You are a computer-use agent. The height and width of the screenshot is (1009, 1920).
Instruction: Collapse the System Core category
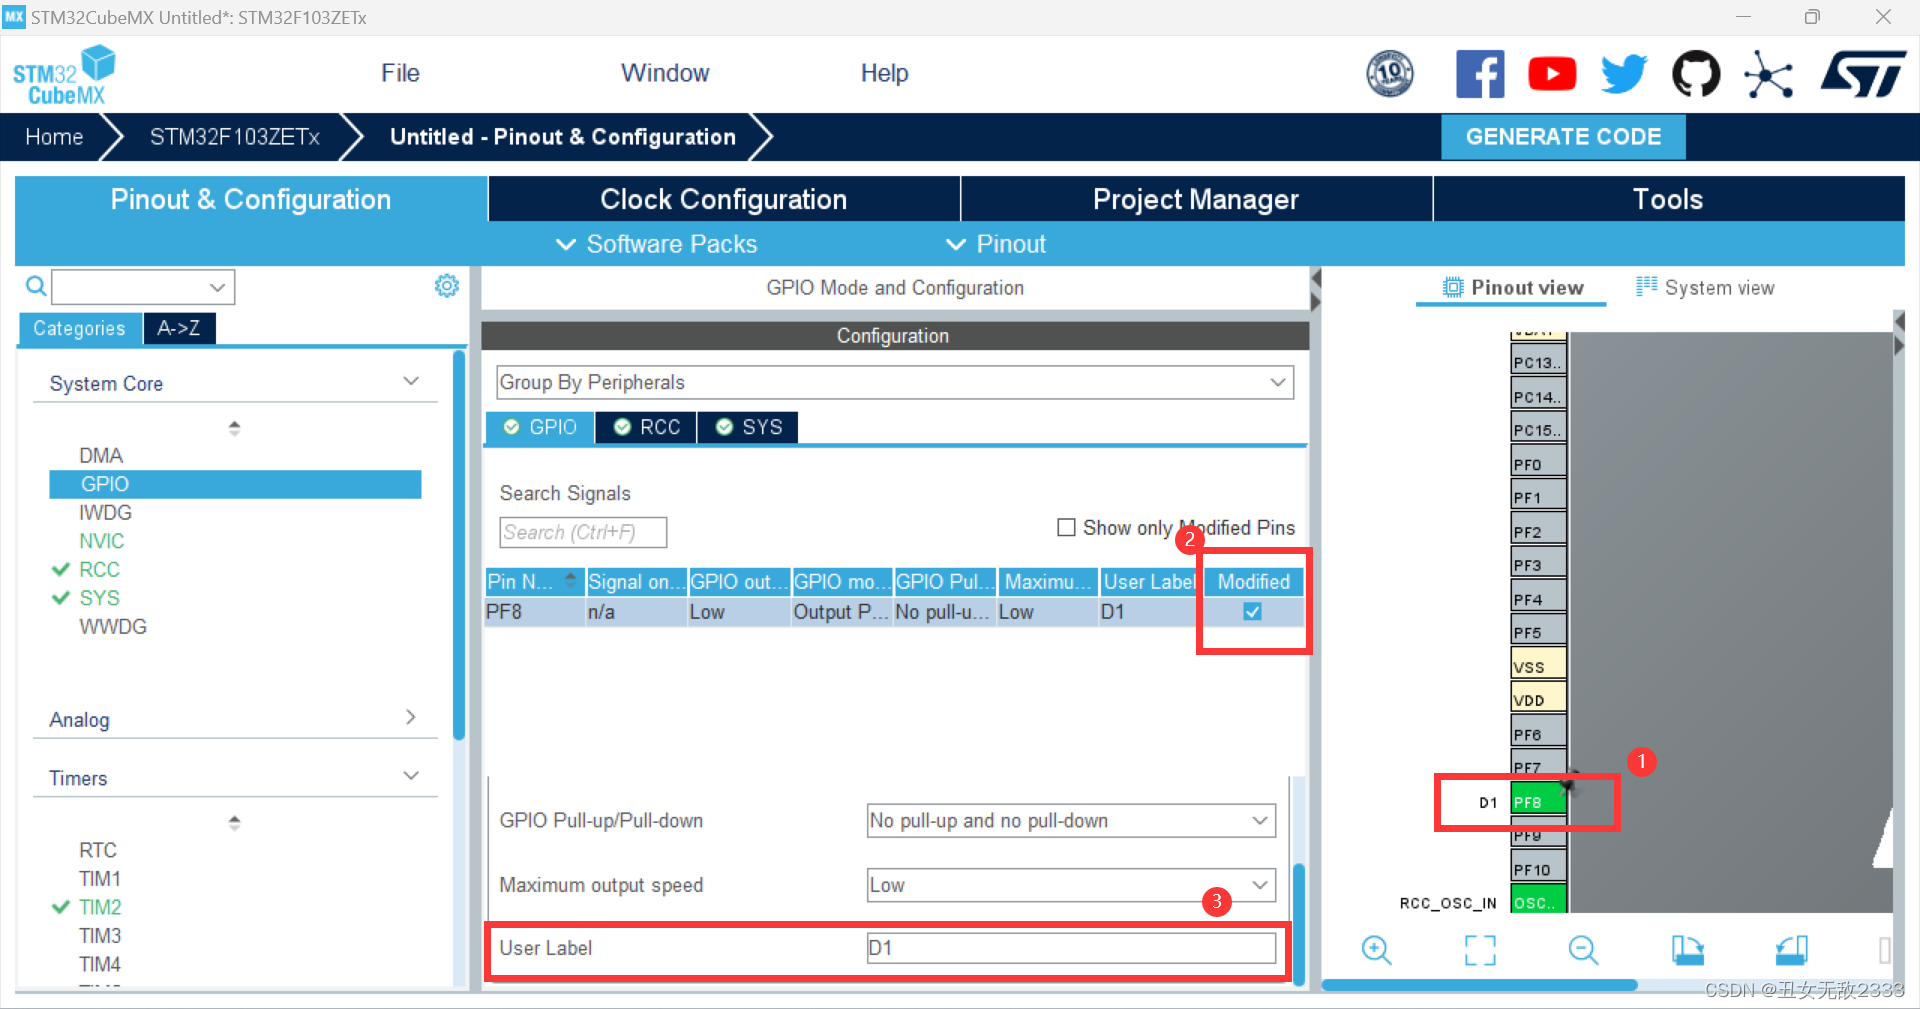410,382
